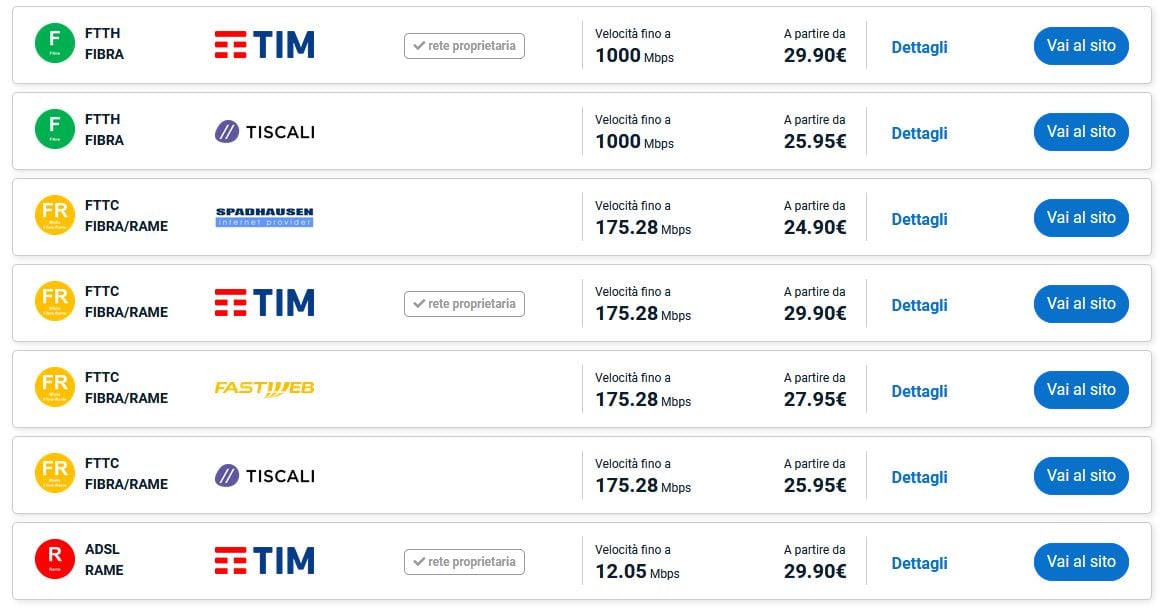Click rete proprietaria badge in TIM FTTH row
Viewport: 1167px width, 614px height.
[x=464, y=46]
